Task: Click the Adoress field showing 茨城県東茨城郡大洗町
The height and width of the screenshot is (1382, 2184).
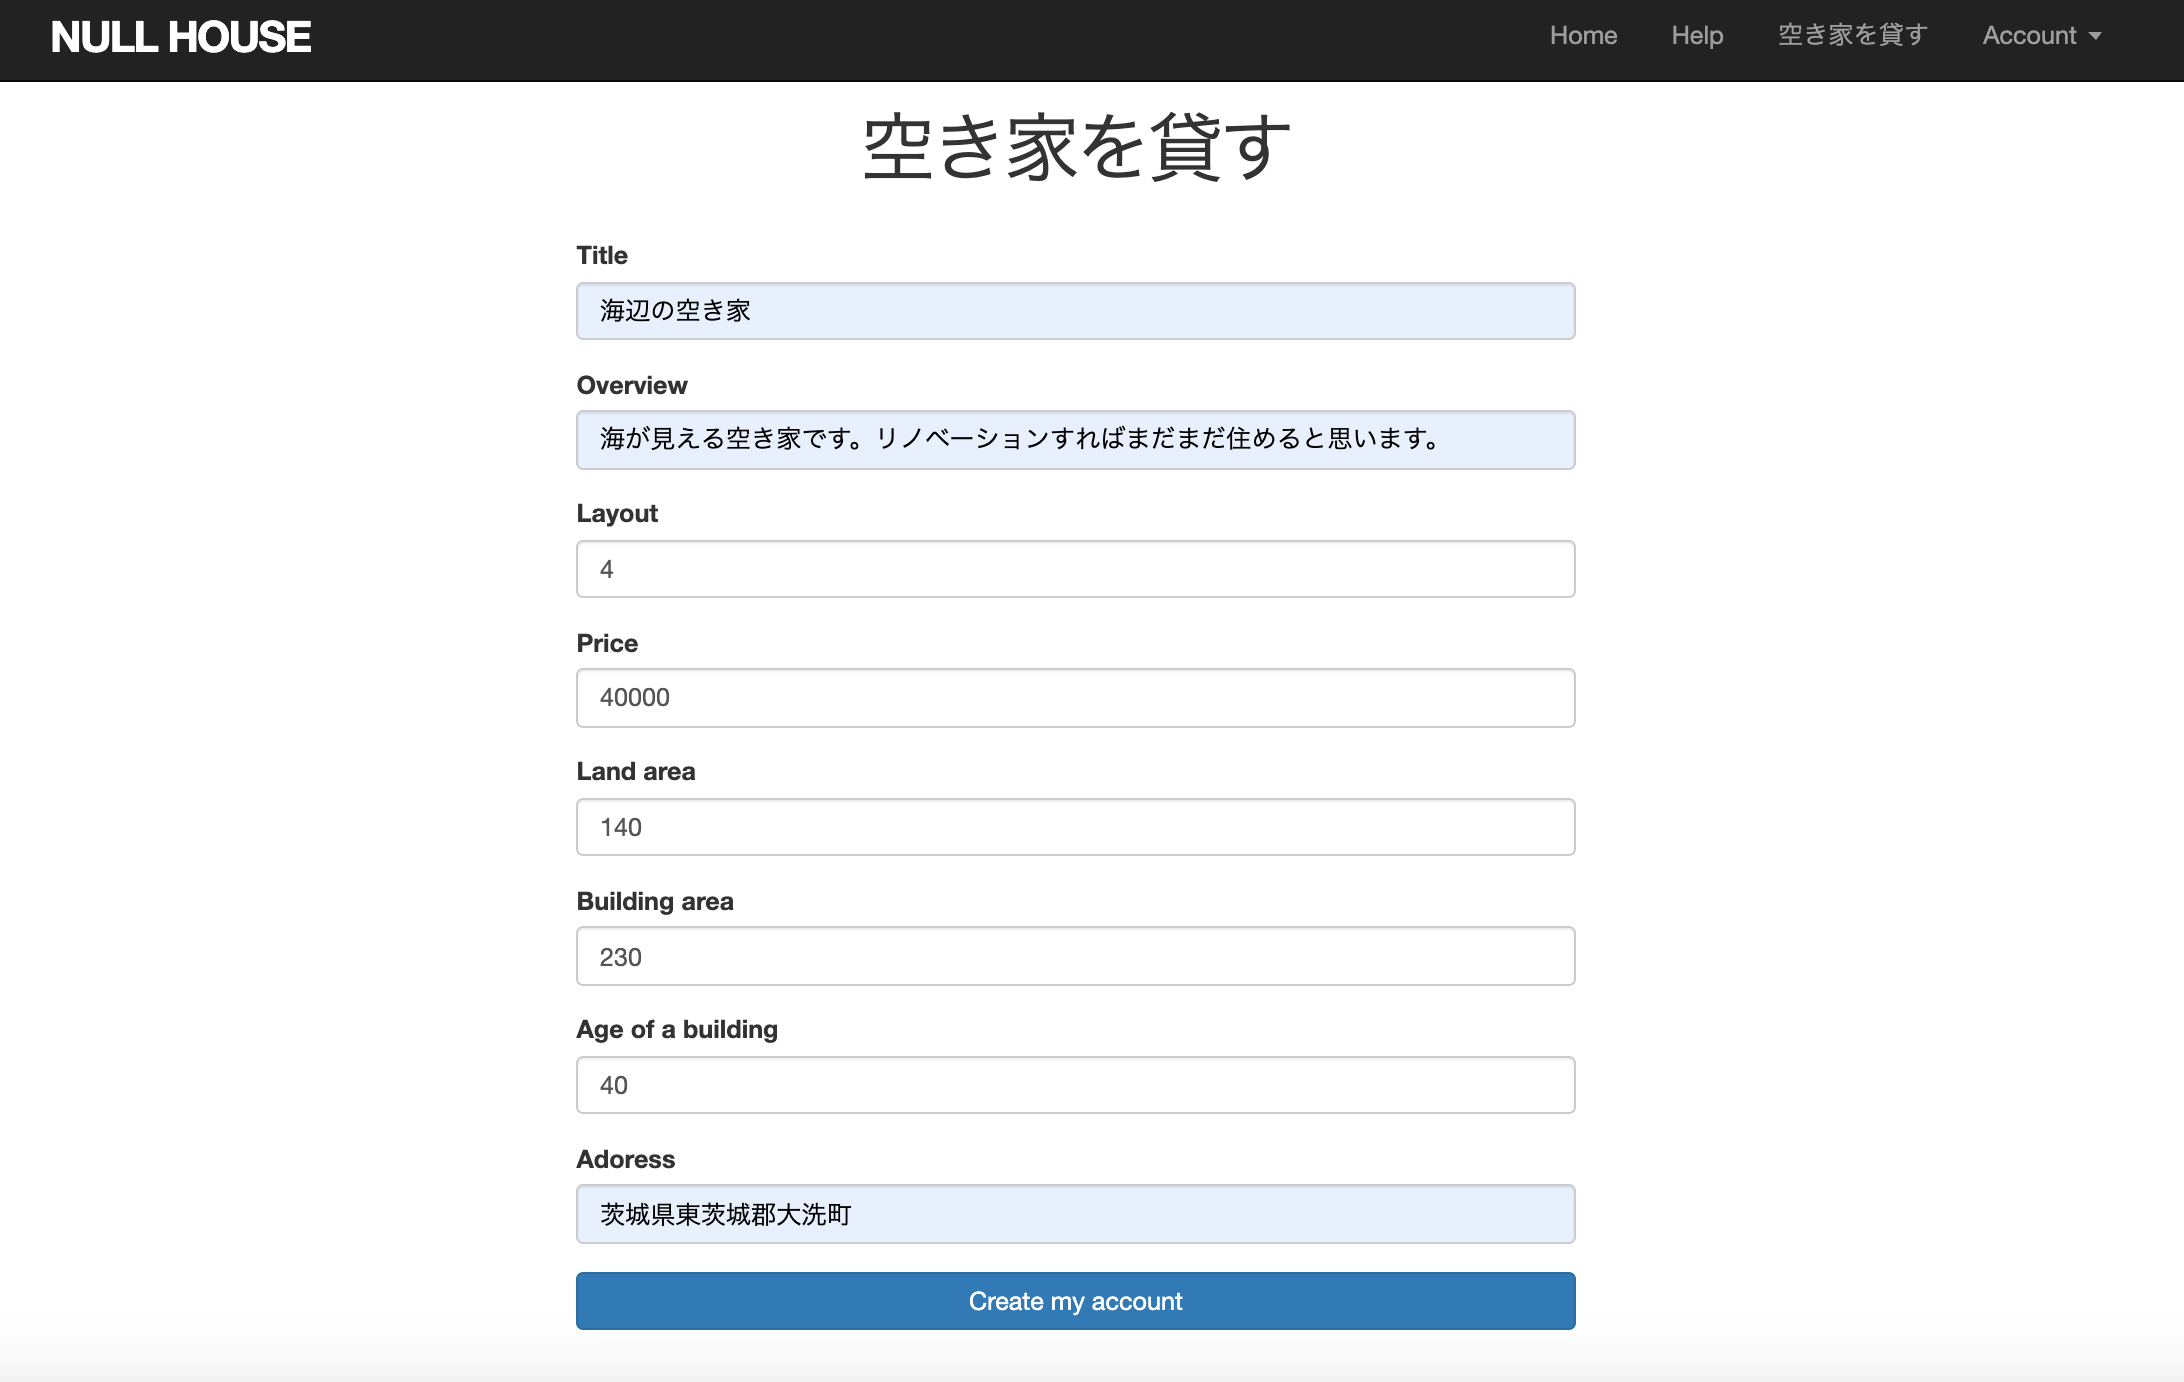Action: (1075, 1214)
